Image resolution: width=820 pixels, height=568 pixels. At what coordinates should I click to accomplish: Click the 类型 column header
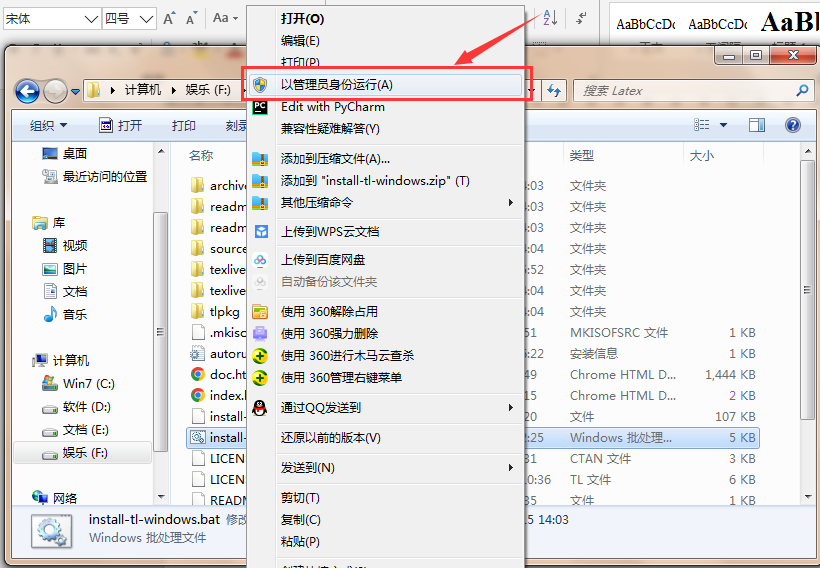(x=582, y=155)
